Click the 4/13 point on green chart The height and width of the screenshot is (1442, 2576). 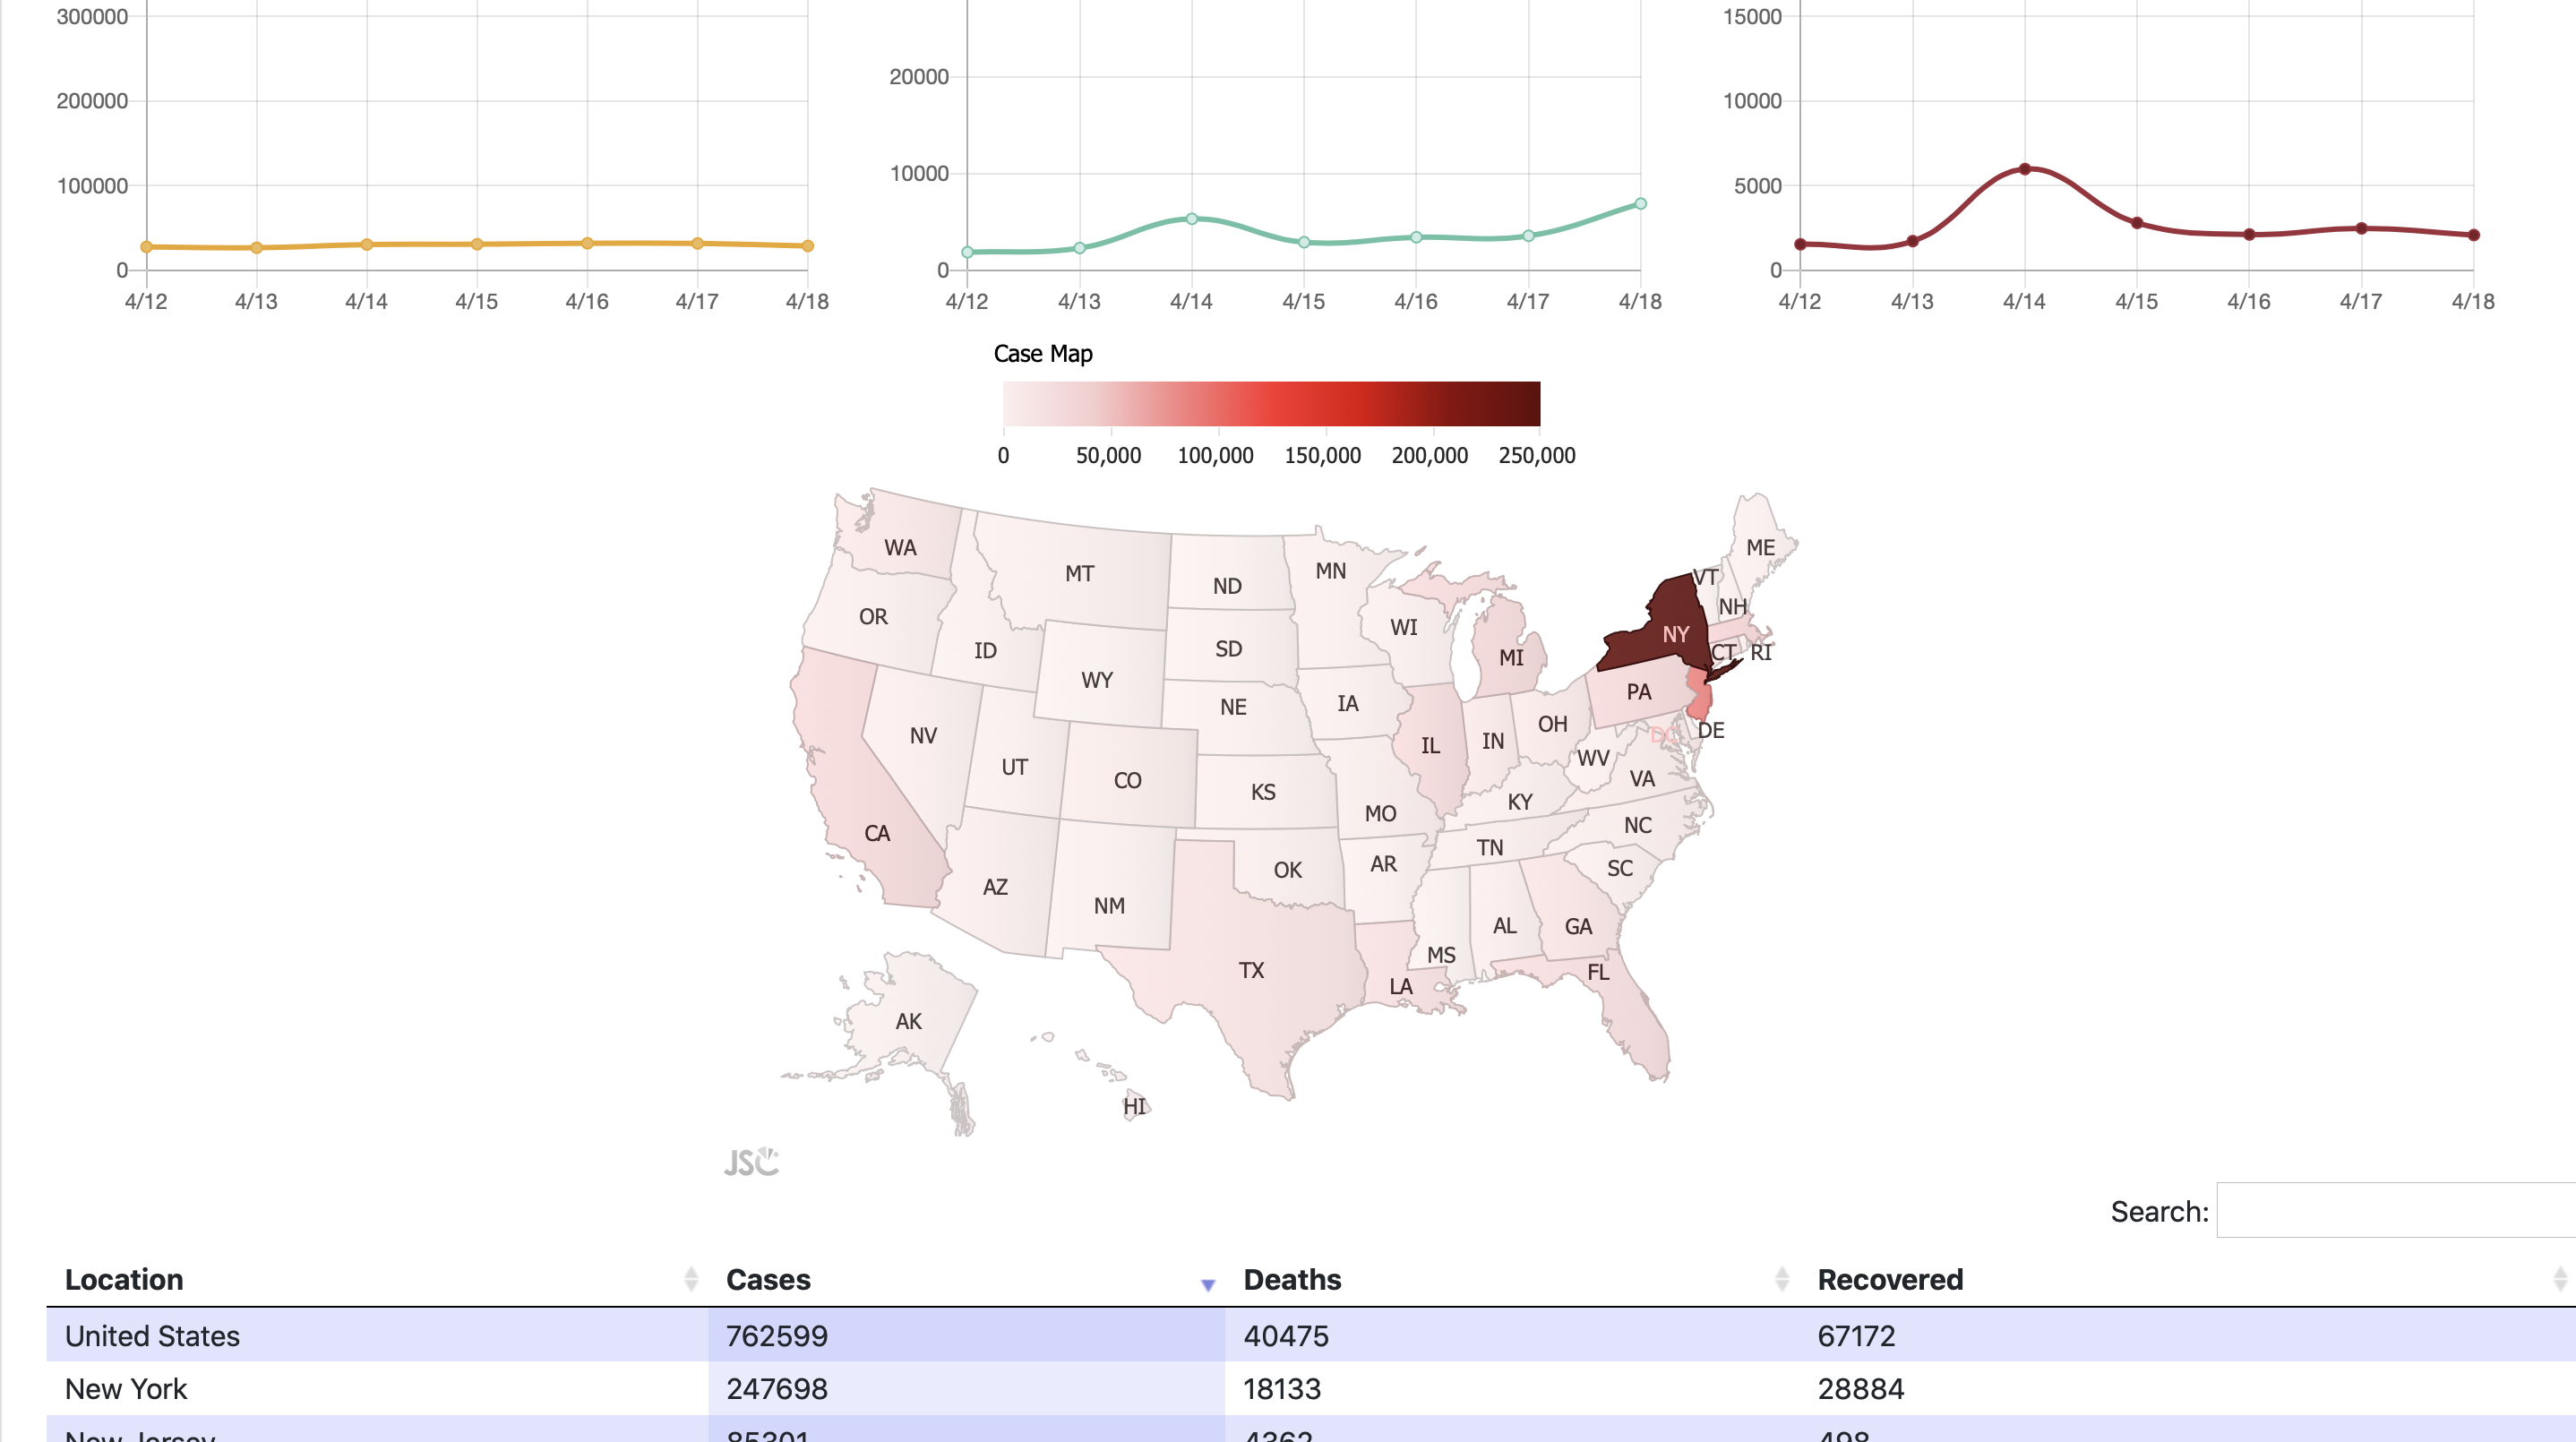tap(1079, 248)
